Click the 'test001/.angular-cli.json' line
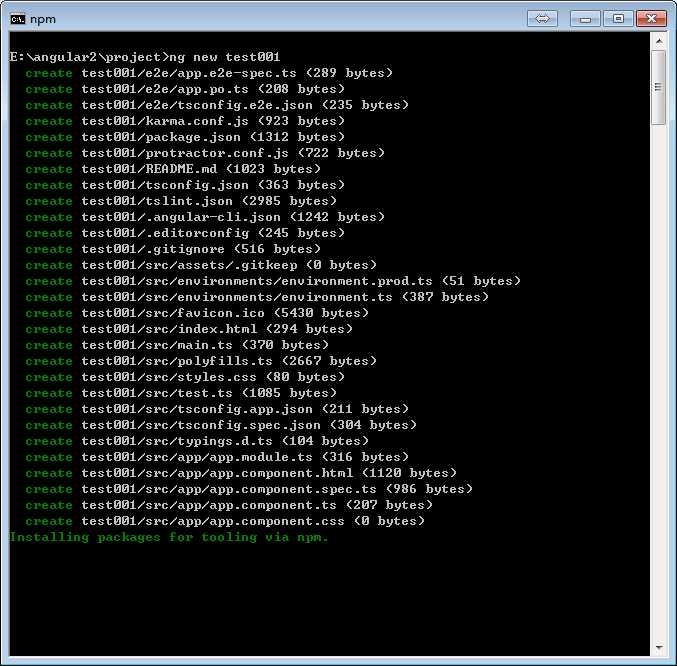 point(205,217)
